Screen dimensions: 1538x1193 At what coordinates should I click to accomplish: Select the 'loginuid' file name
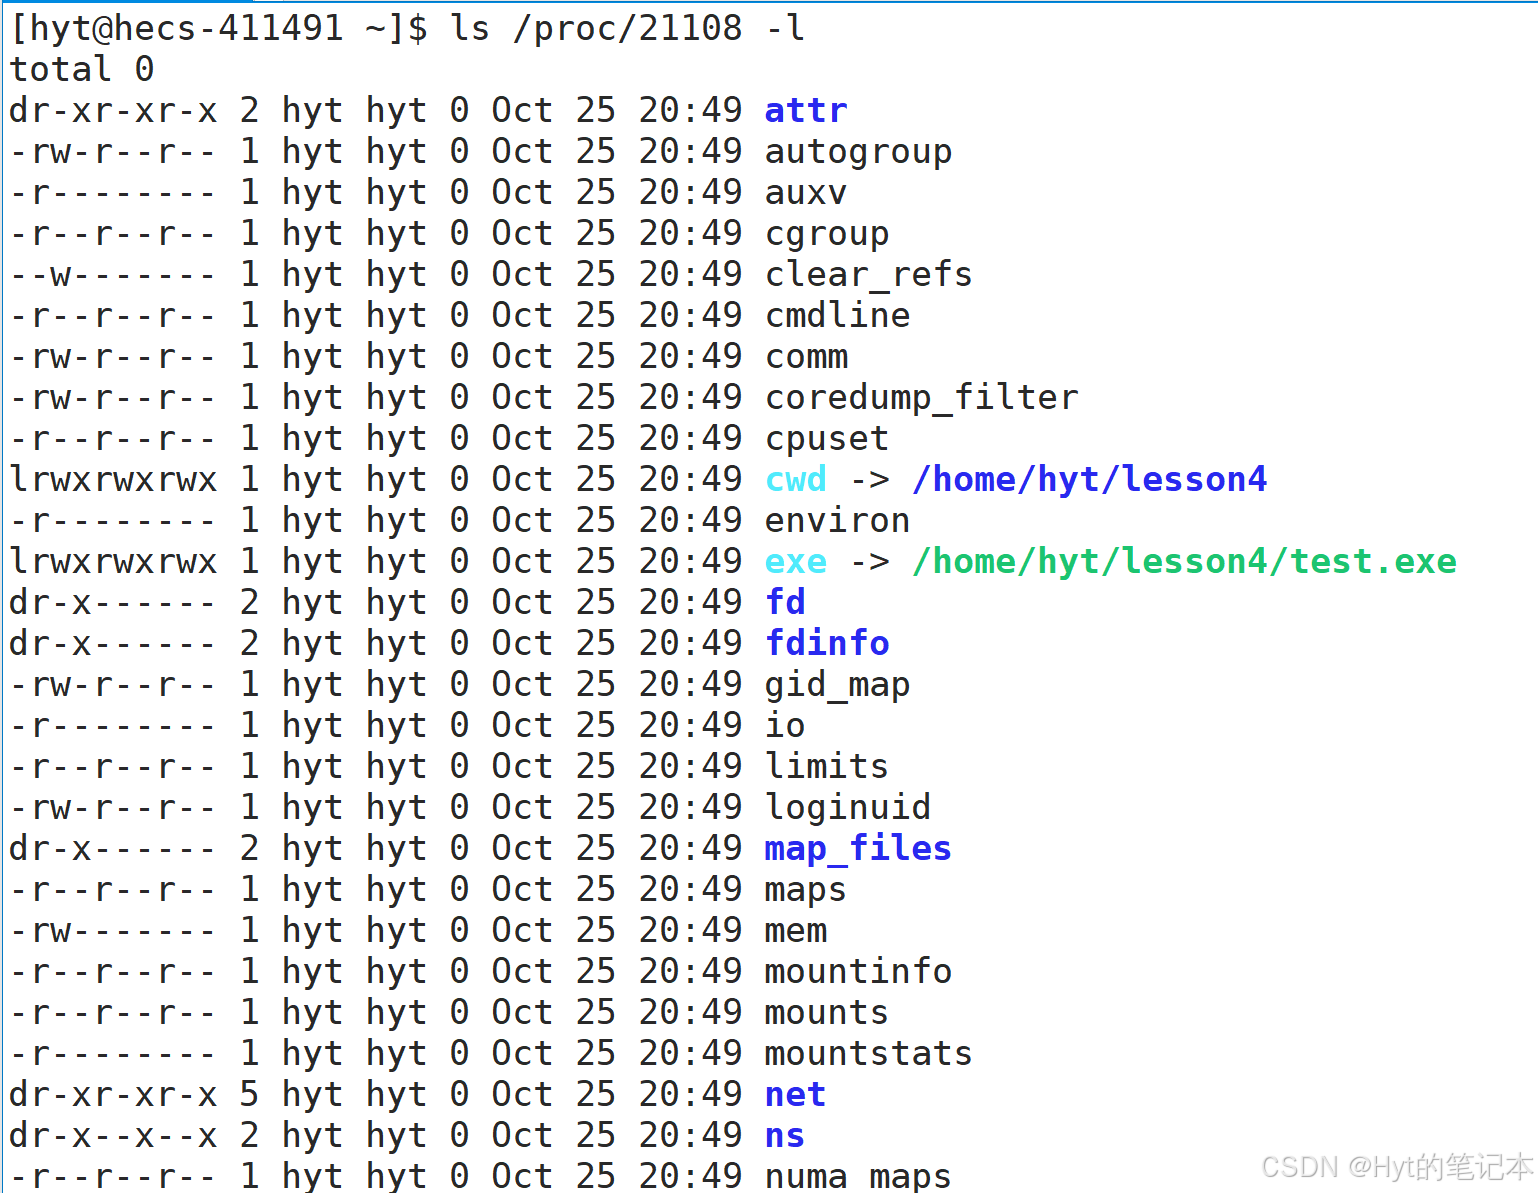coord(848,807)
